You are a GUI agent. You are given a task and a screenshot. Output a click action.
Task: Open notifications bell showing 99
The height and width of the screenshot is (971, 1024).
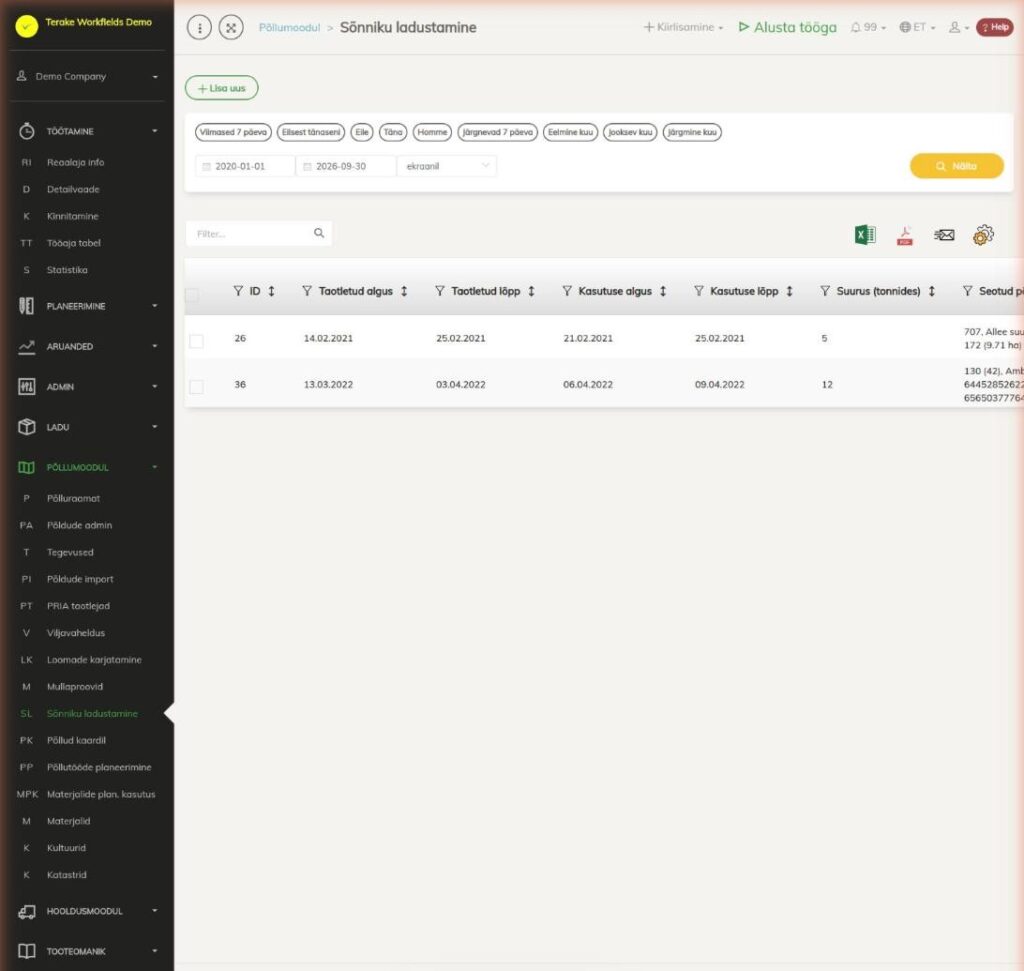coord(868,27)
